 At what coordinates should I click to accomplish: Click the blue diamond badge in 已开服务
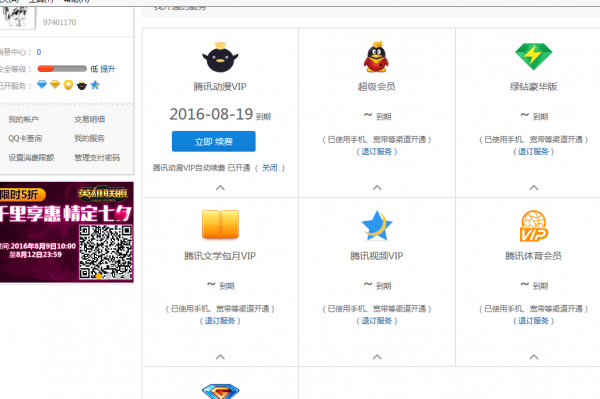pyautogui.click(x=42, y=85)
